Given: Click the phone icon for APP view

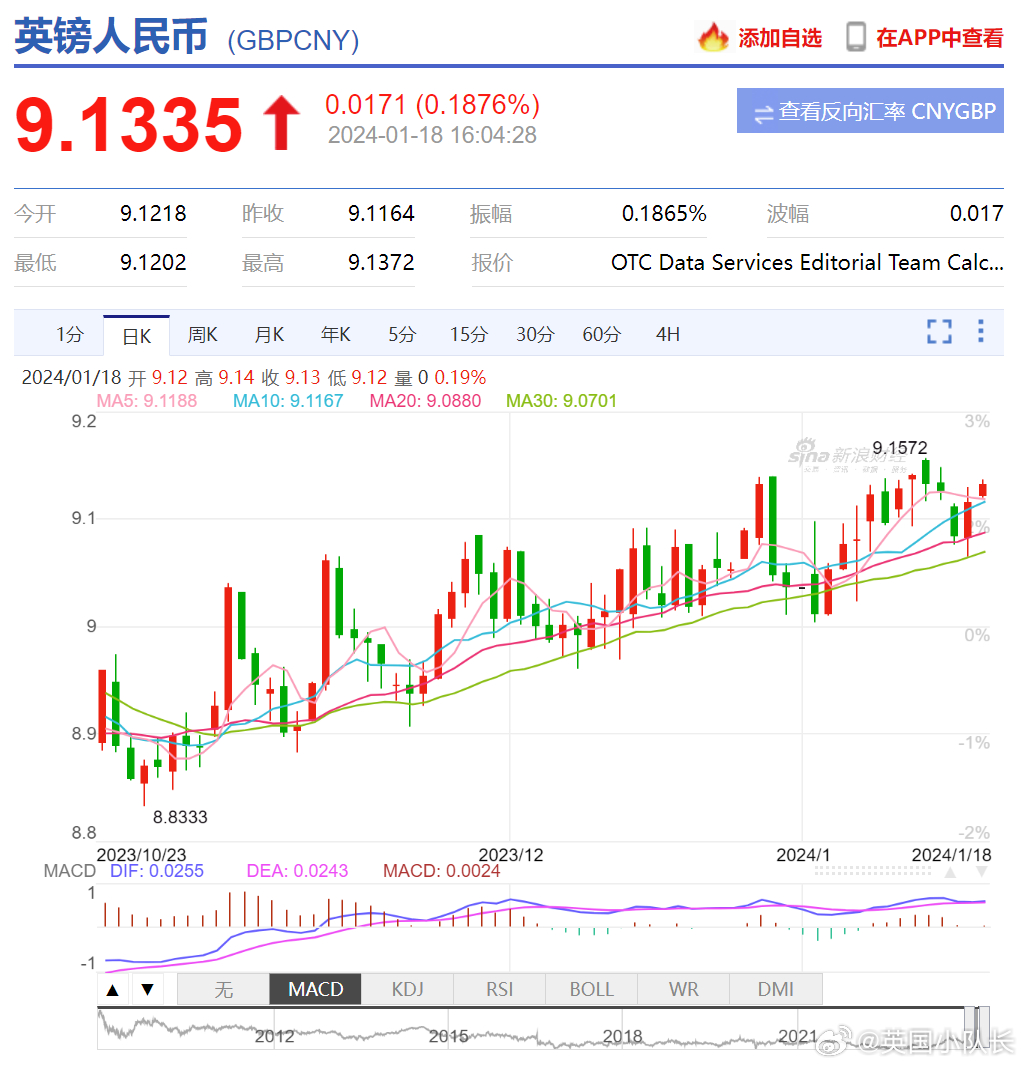Looking at the screenshot, I should 856,37.
